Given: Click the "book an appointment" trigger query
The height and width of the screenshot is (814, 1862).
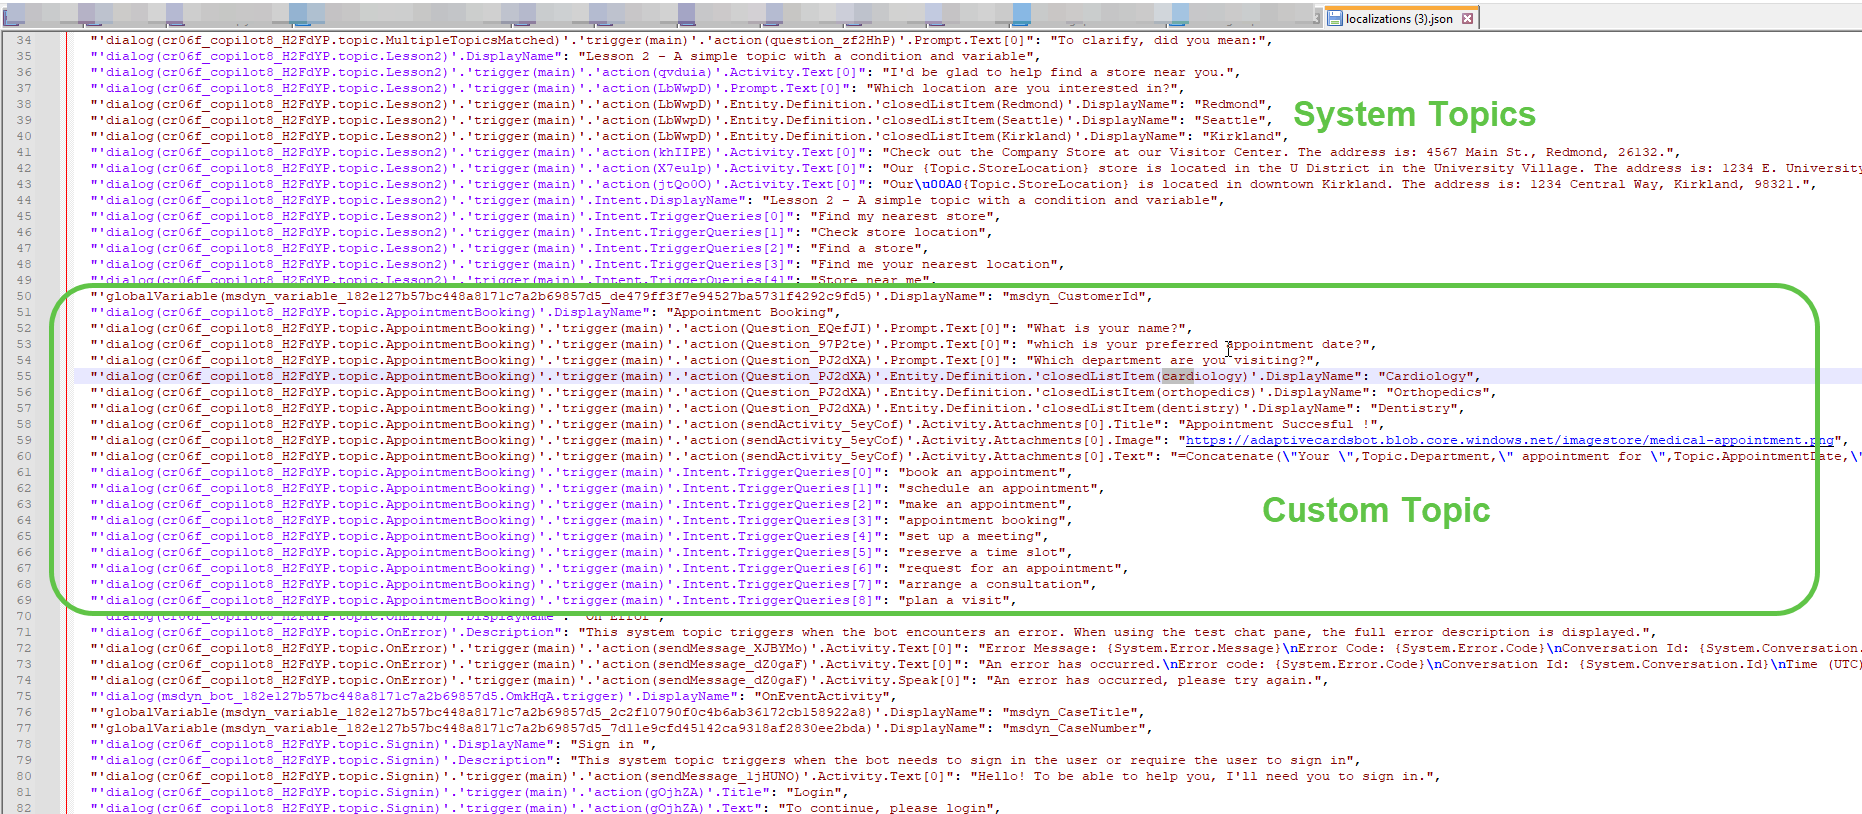Looking at the screenshot, I should coord(982,472).
